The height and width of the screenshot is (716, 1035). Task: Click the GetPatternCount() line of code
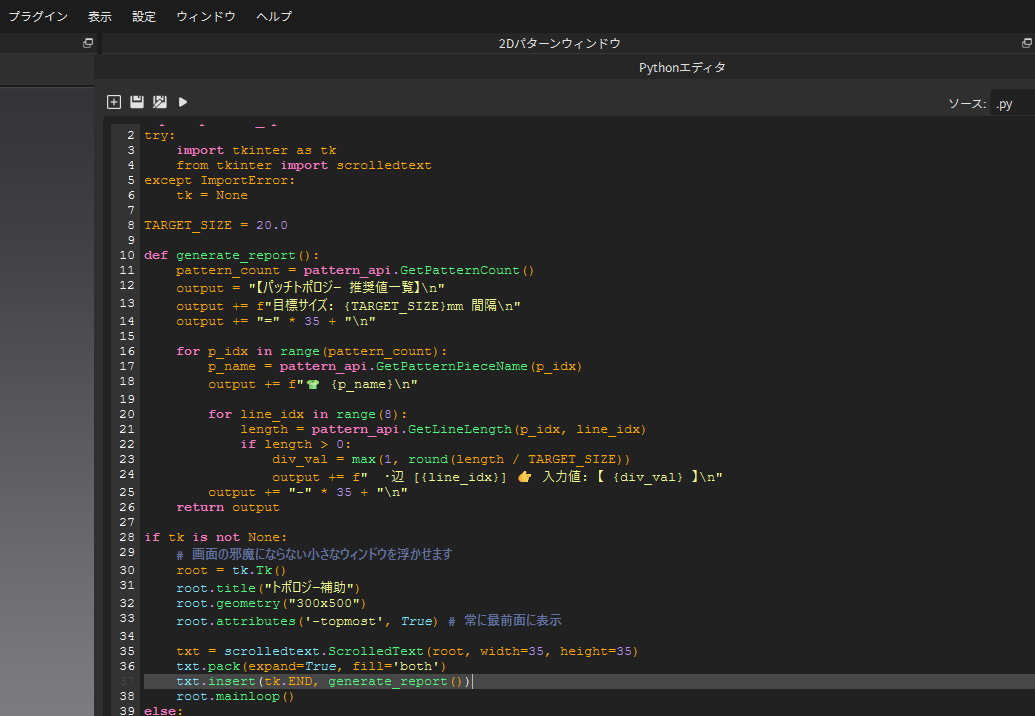[x=355, y=271]
